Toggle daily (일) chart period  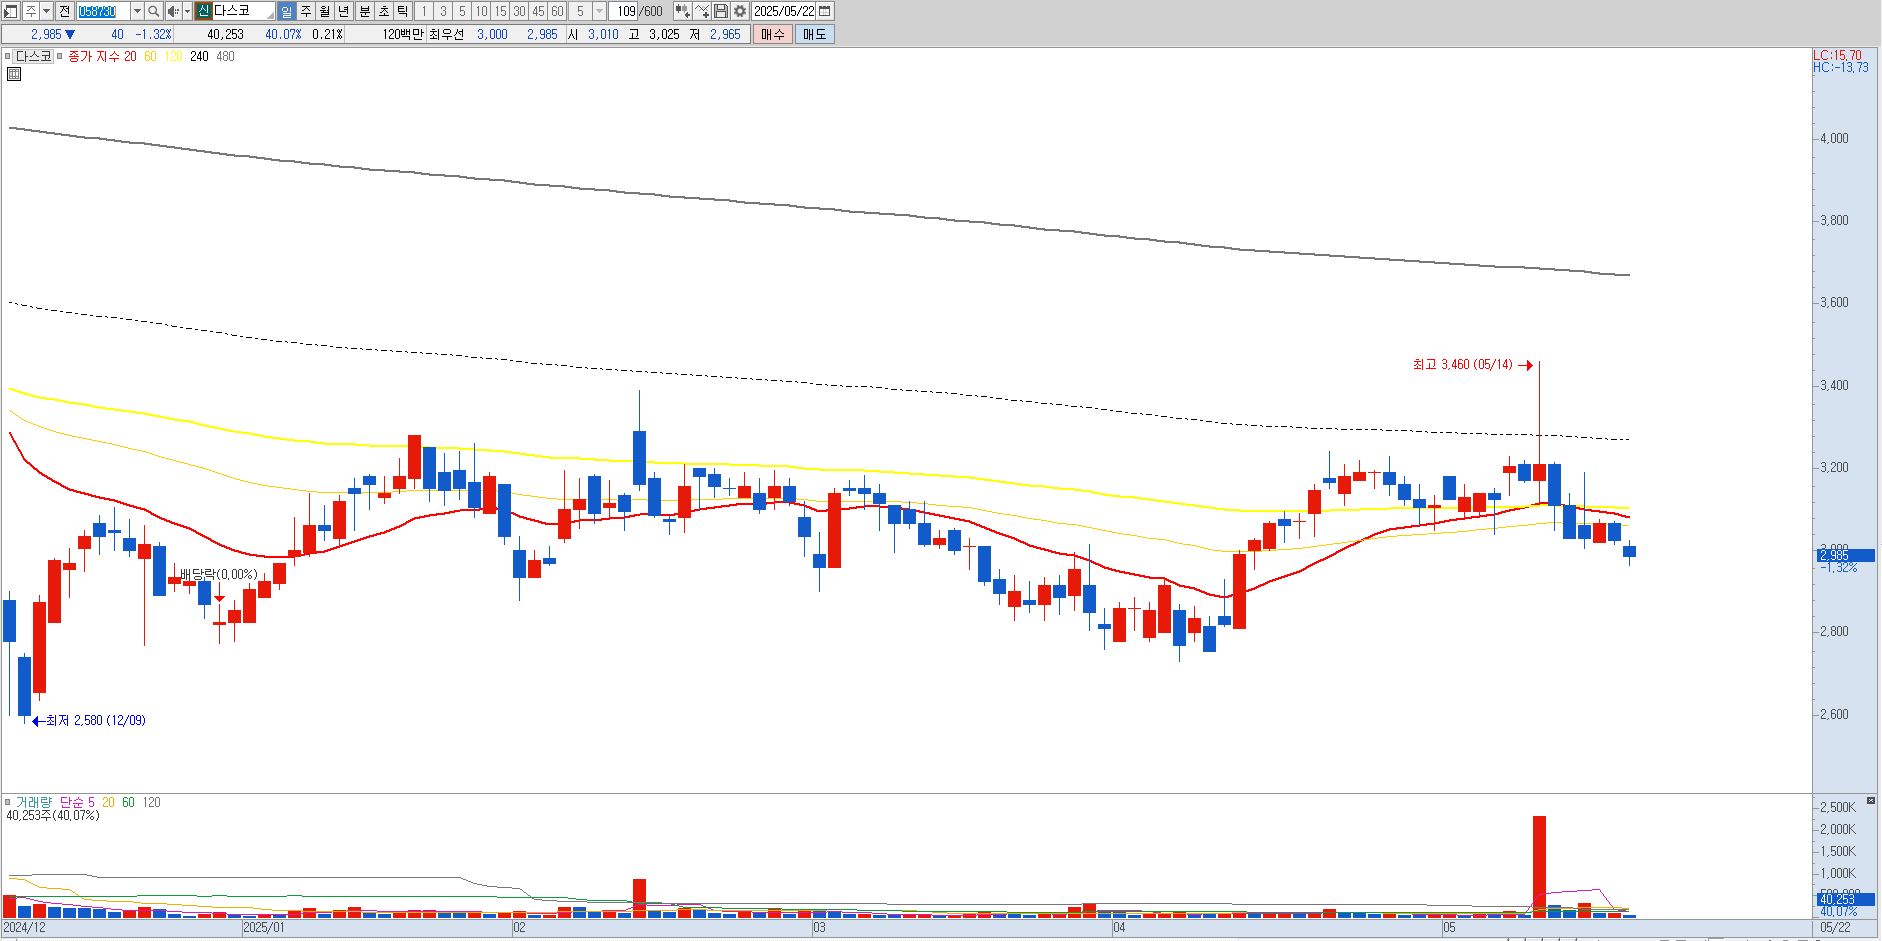tap(287, 11)
